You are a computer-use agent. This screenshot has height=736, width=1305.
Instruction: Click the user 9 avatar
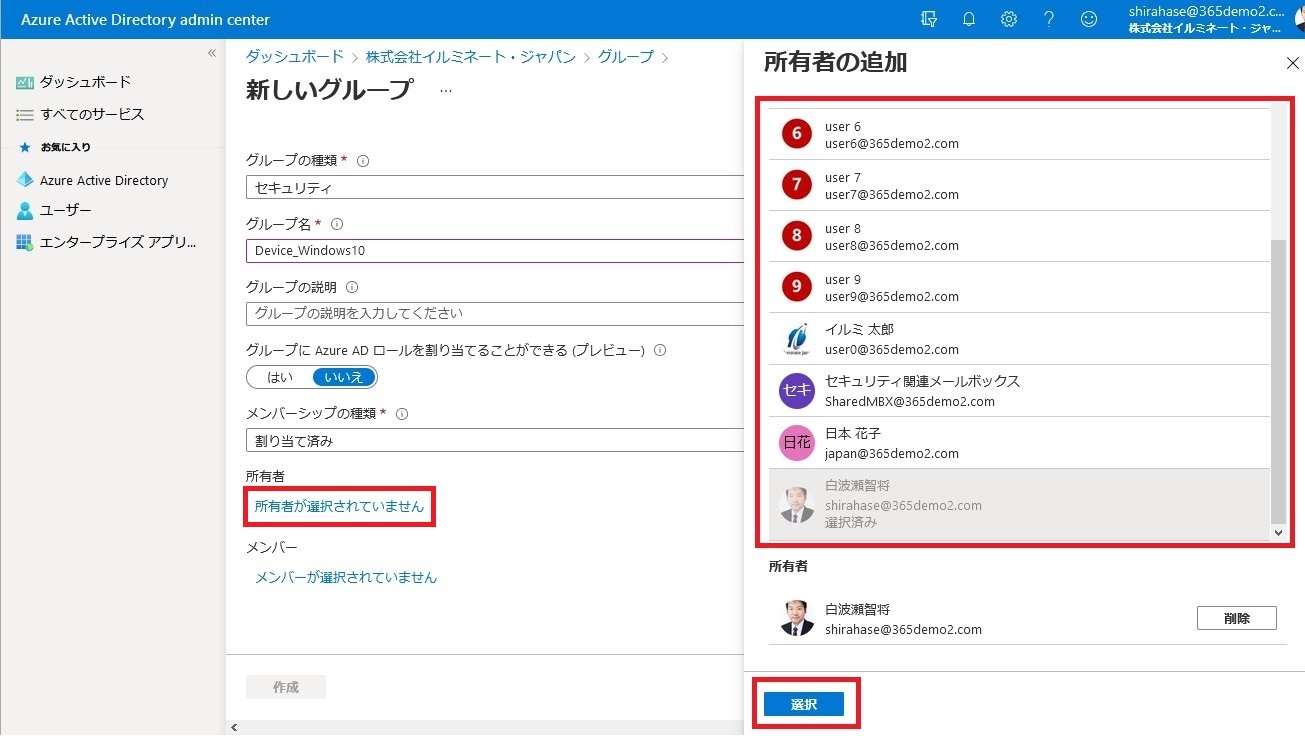tap(797, 287)
